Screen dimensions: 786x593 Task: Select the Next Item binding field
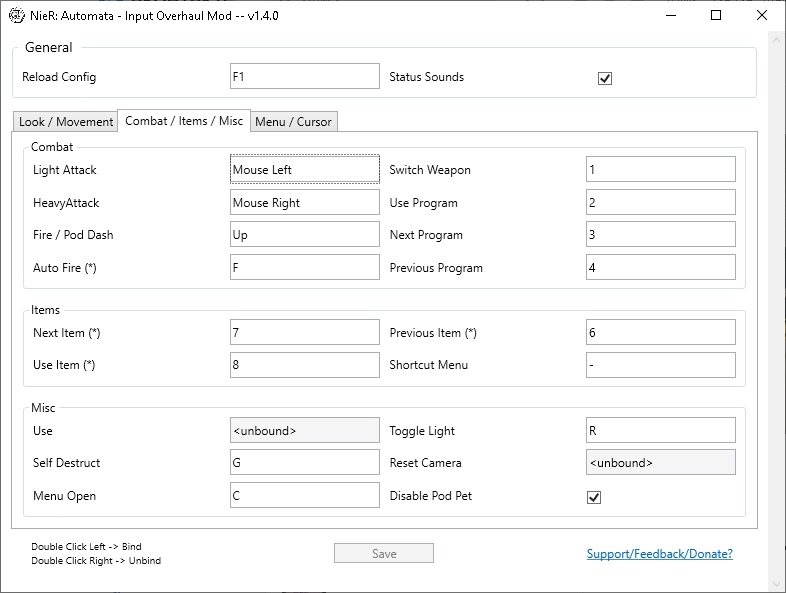tap(305, 332)
